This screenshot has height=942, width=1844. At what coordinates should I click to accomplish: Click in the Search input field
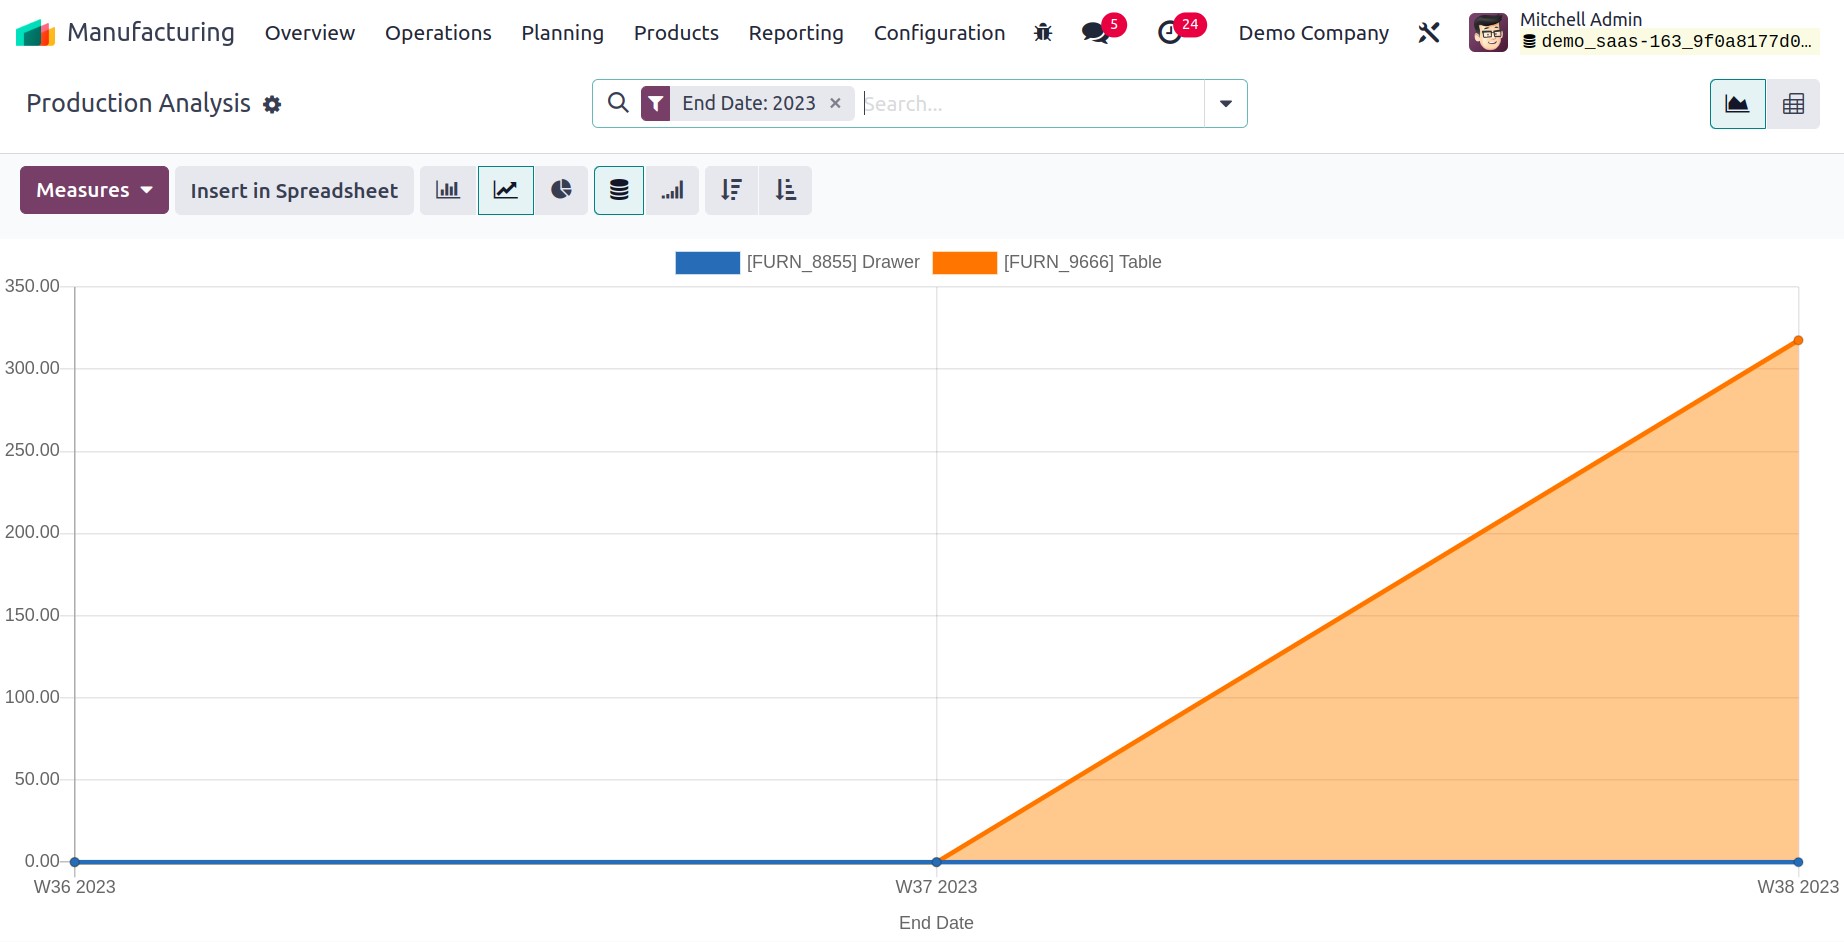tap(1031, 103)
